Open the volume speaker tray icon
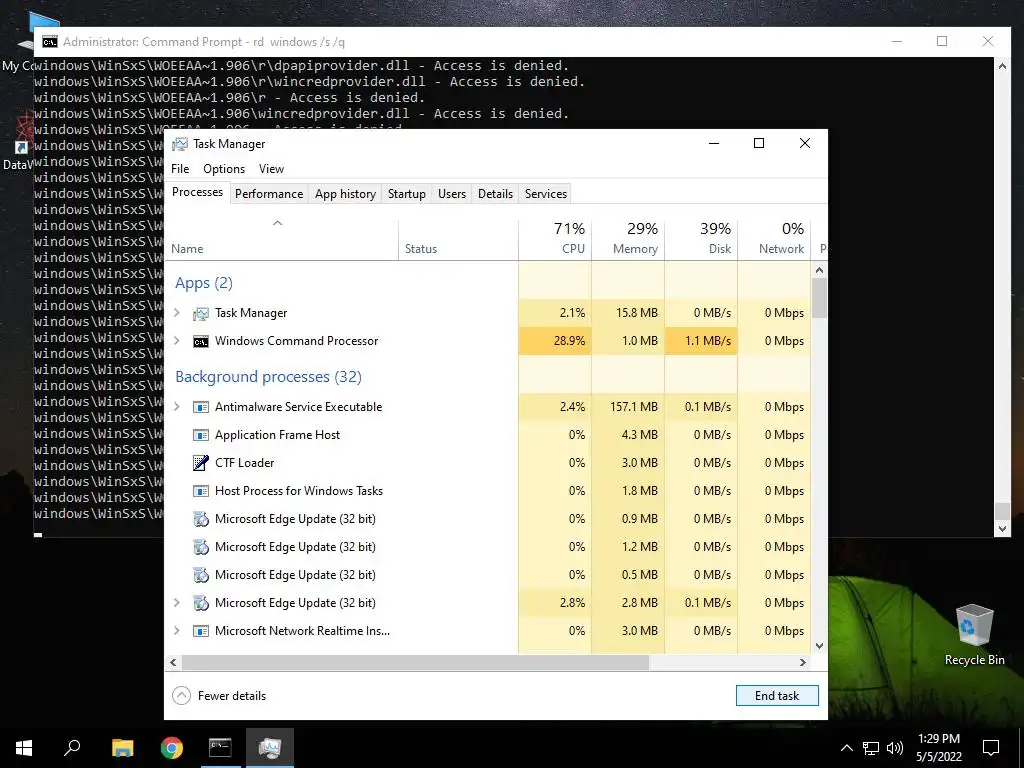The image size is (1024, 768). click(x=895, y=748)
